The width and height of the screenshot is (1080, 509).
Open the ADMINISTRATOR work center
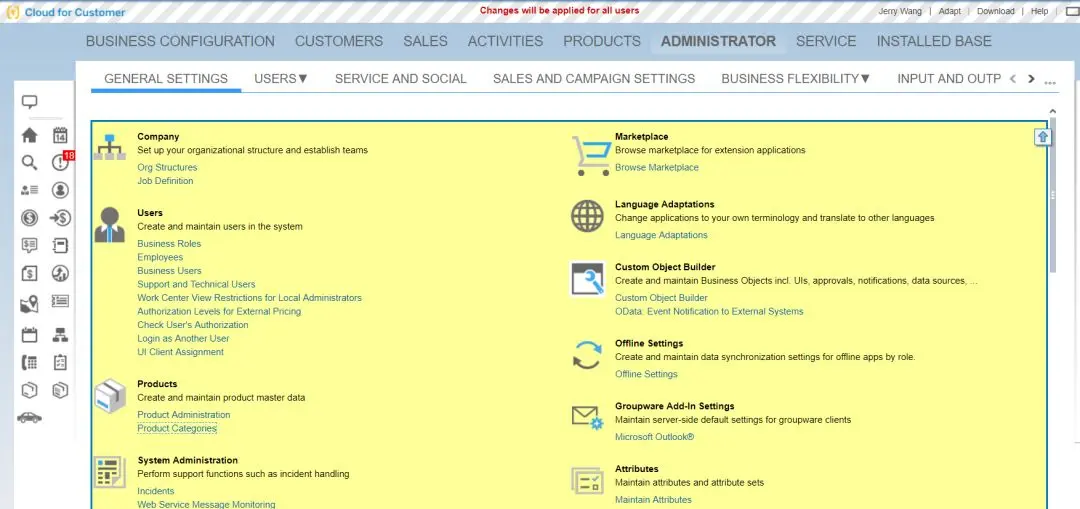718,41
